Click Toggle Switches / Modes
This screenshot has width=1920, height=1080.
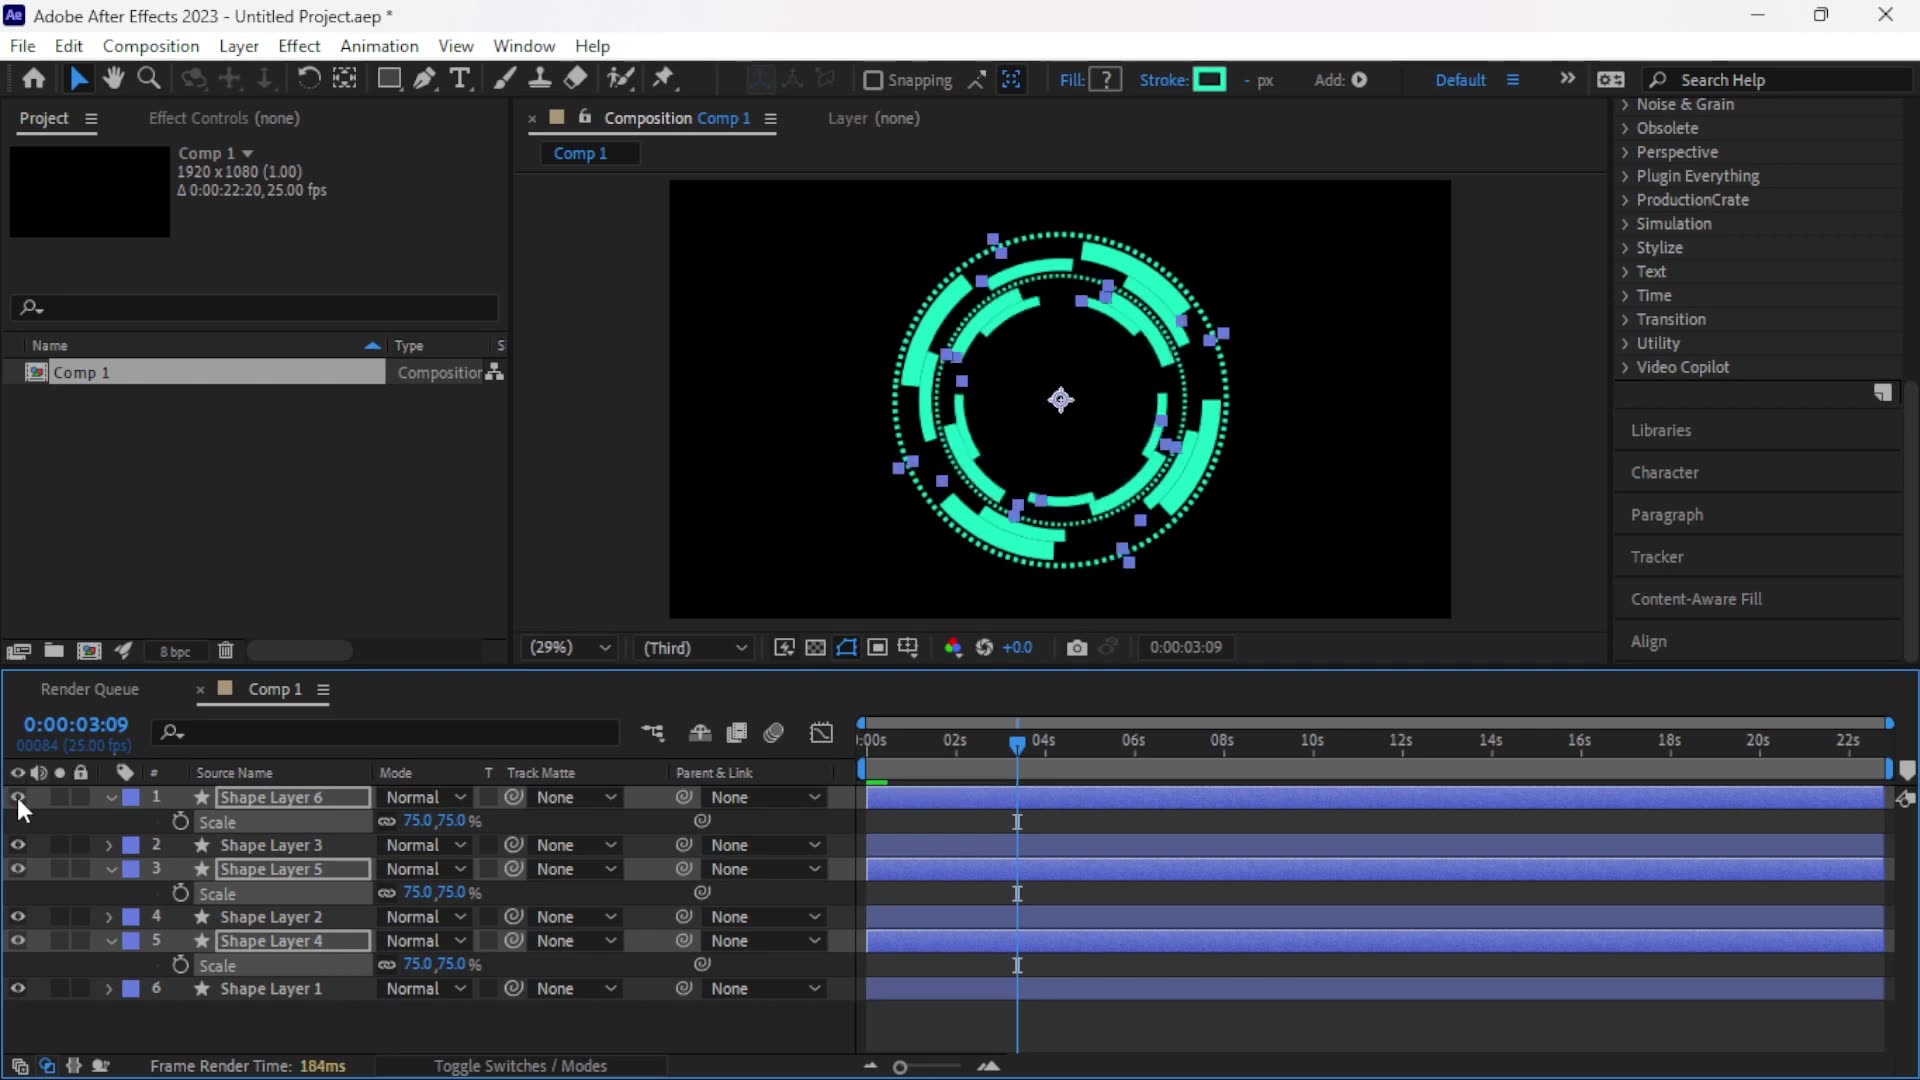520,1066
